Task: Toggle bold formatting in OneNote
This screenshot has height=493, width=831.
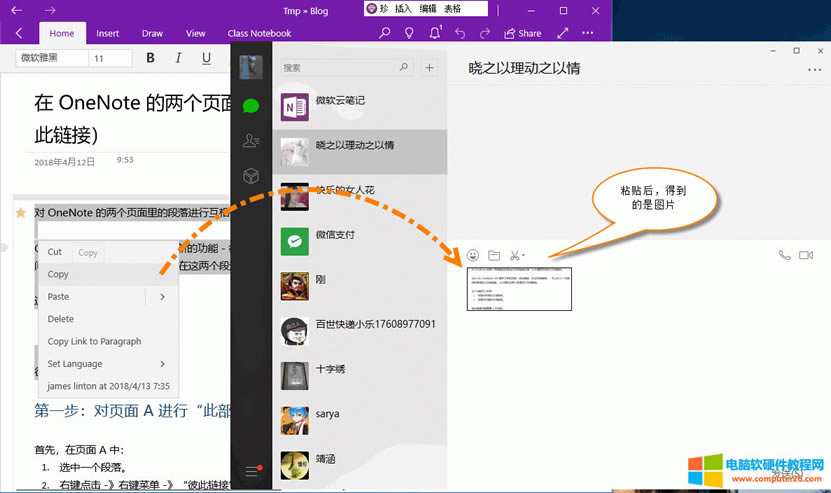Action: click(x=151, y=58)
